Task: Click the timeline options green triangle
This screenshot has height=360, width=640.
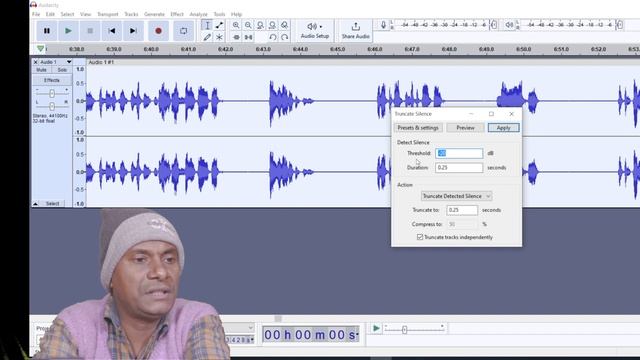Action: pos(40,49)
